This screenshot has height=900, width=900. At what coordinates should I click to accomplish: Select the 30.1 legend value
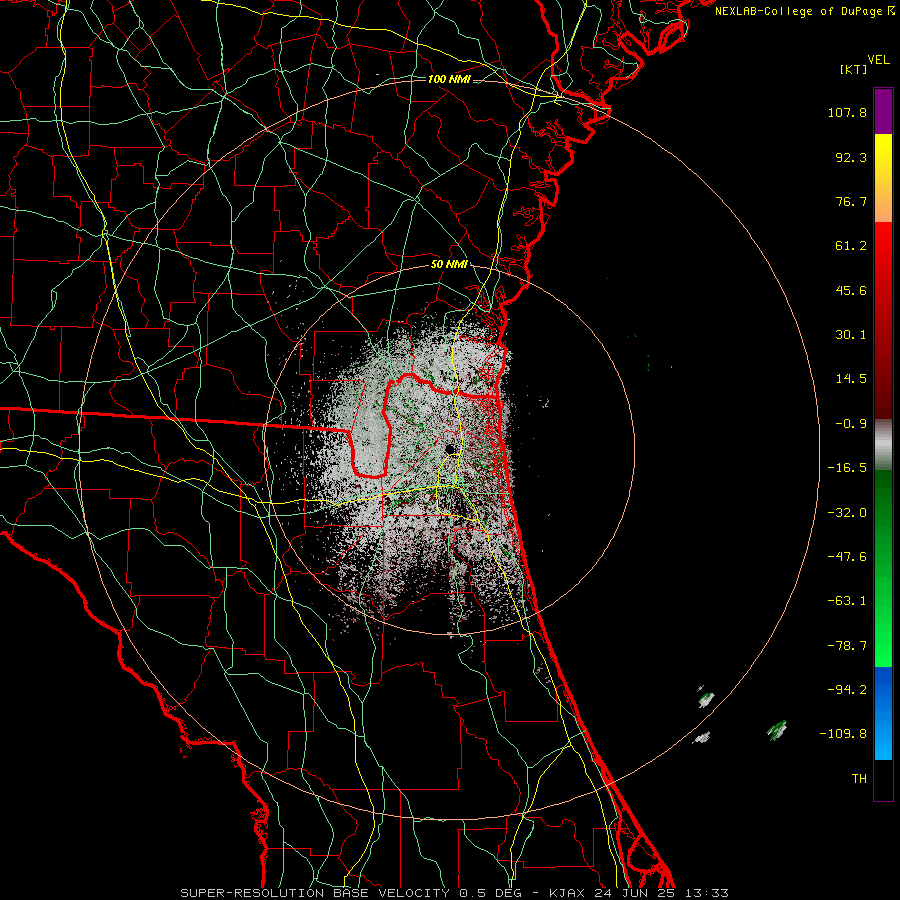tap(851, 335)
